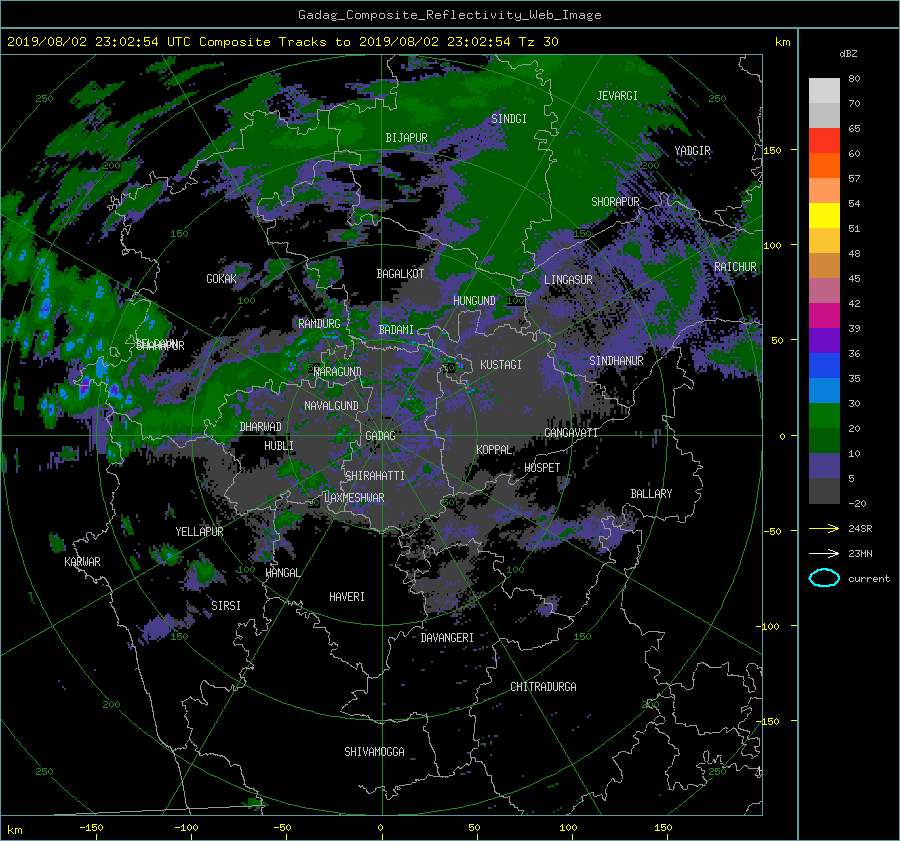Click the 80 dBZ legend scale value
This screenshot has height=841, width=900.
coord(854,79)
